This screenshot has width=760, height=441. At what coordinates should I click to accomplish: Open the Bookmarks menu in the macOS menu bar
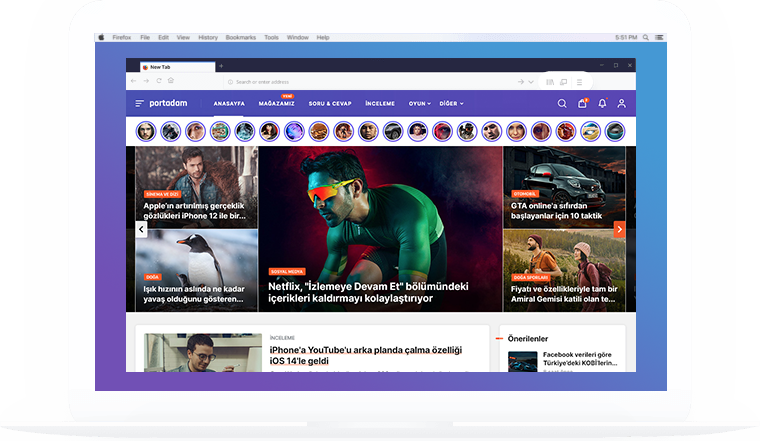tap(240, 37)
